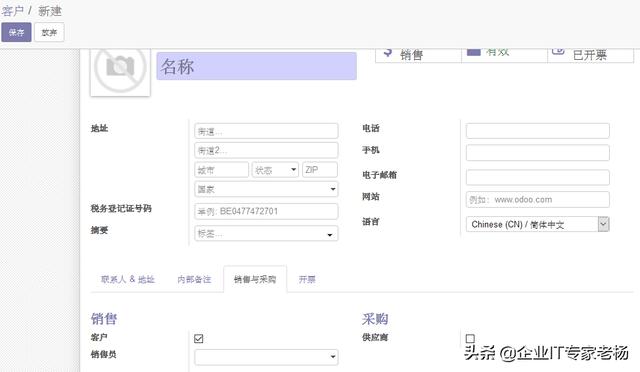Click the 放弃 discard button
This screenshot has height=372, width=640.
49,32
